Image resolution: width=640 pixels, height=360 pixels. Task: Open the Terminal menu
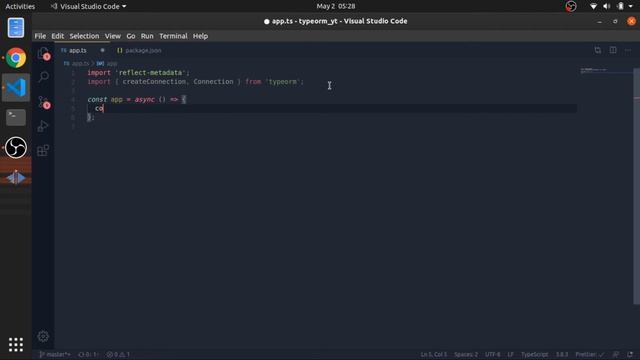tap(173, 36)
